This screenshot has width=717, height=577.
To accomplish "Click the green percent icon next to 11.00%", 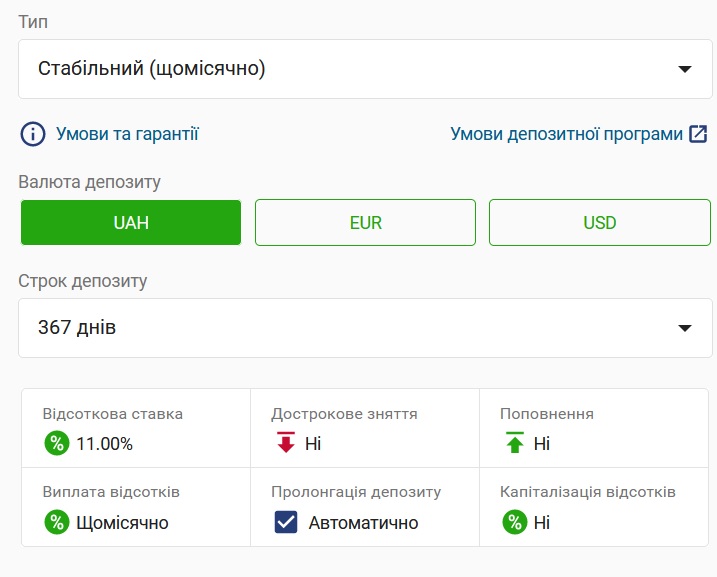I will point(56,443).
